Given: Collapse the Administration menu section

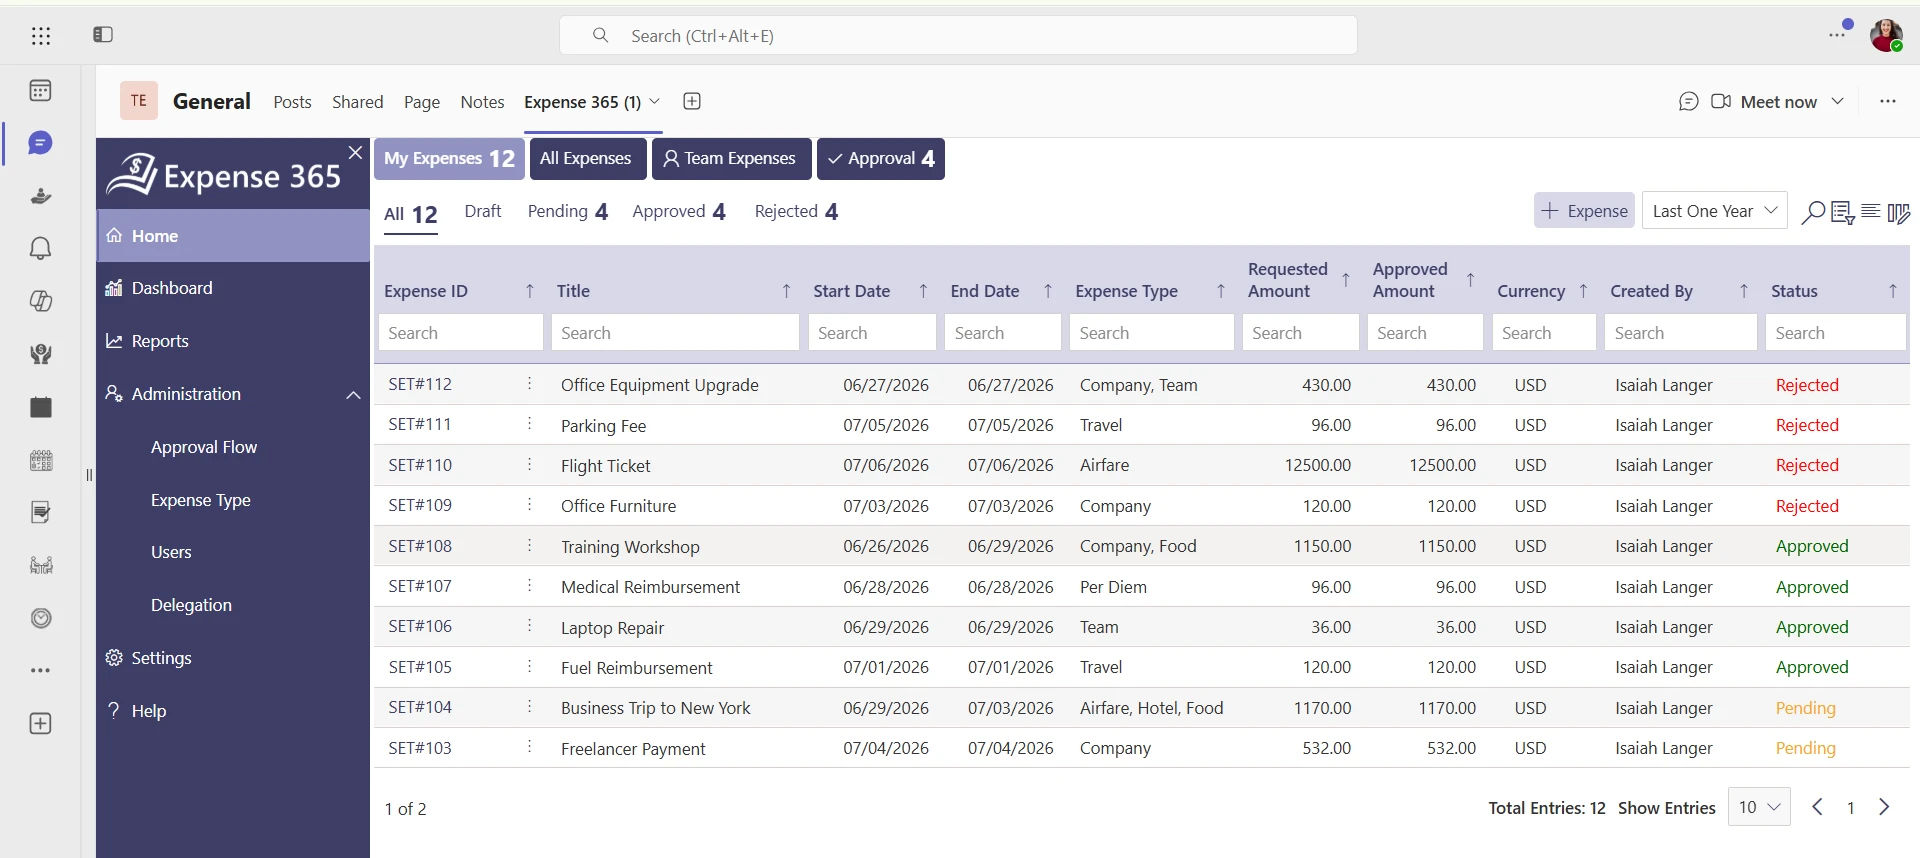Looking at the screenshot, I should click(x=353, y=395).
